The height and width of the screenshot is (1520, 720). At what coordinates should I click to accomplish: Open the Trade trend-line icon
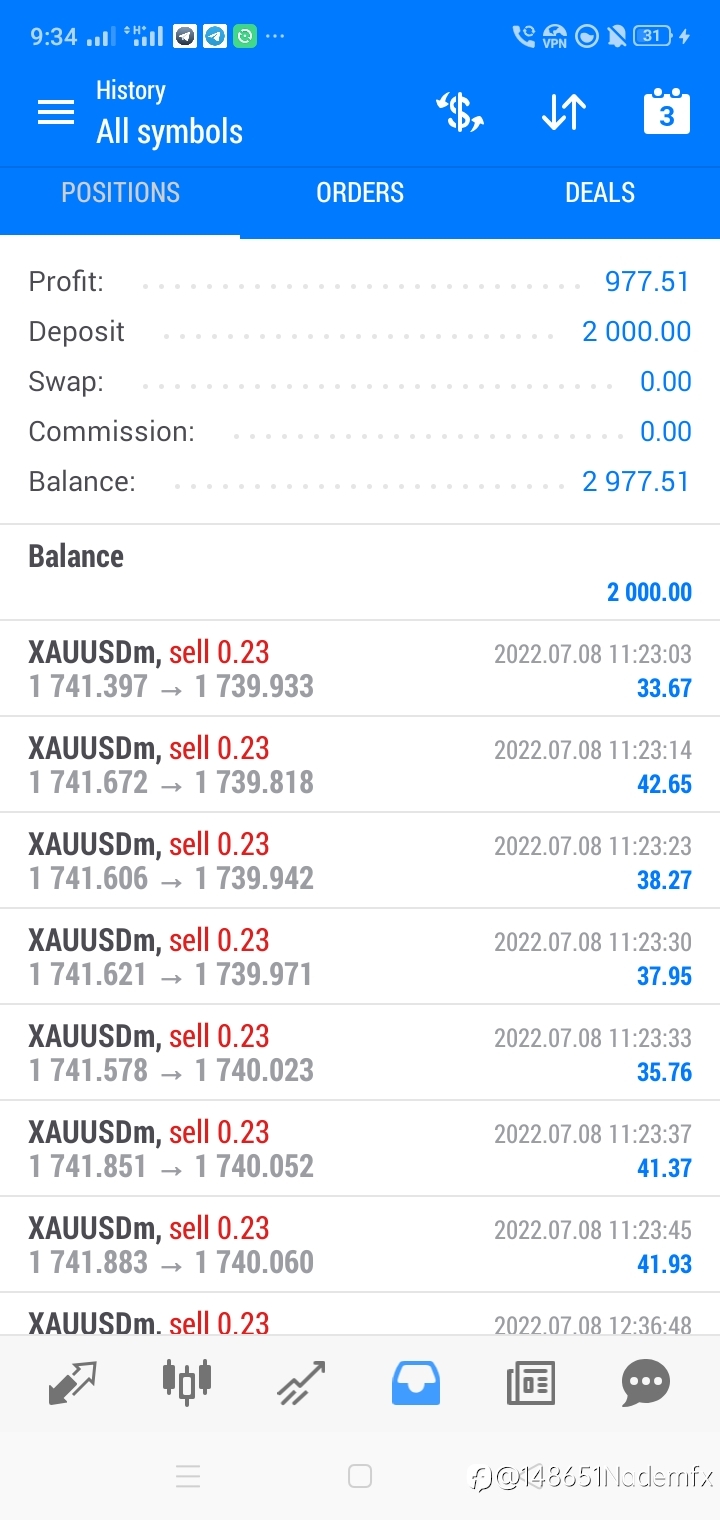(302, 1384)
